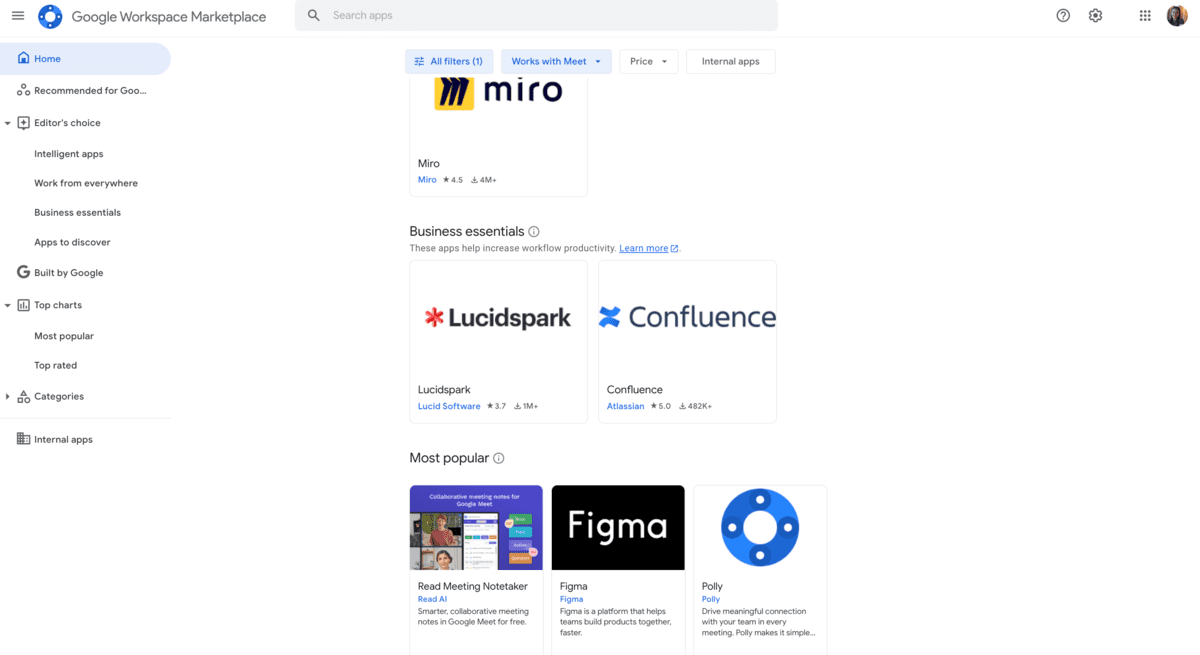
Task: Open the Read AI developer link
Action: (x=433, y=599)
